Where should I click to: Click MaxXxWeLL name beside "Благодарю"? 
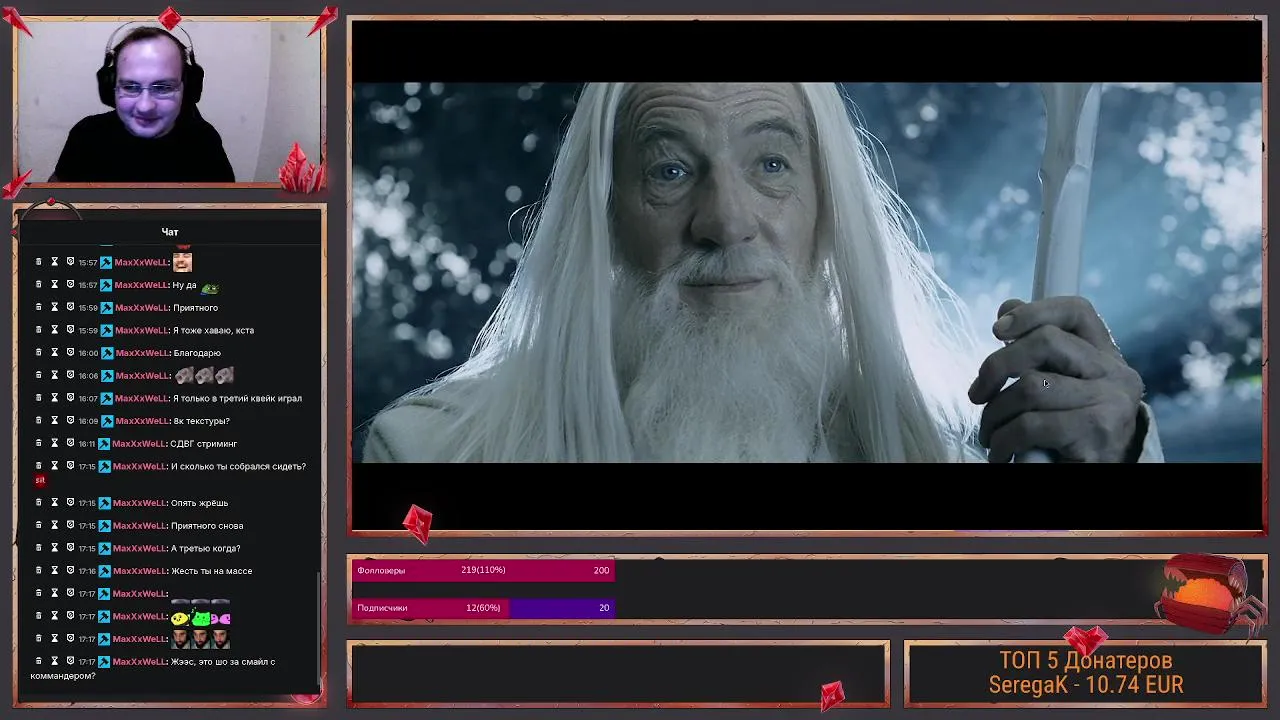[142, 353]
